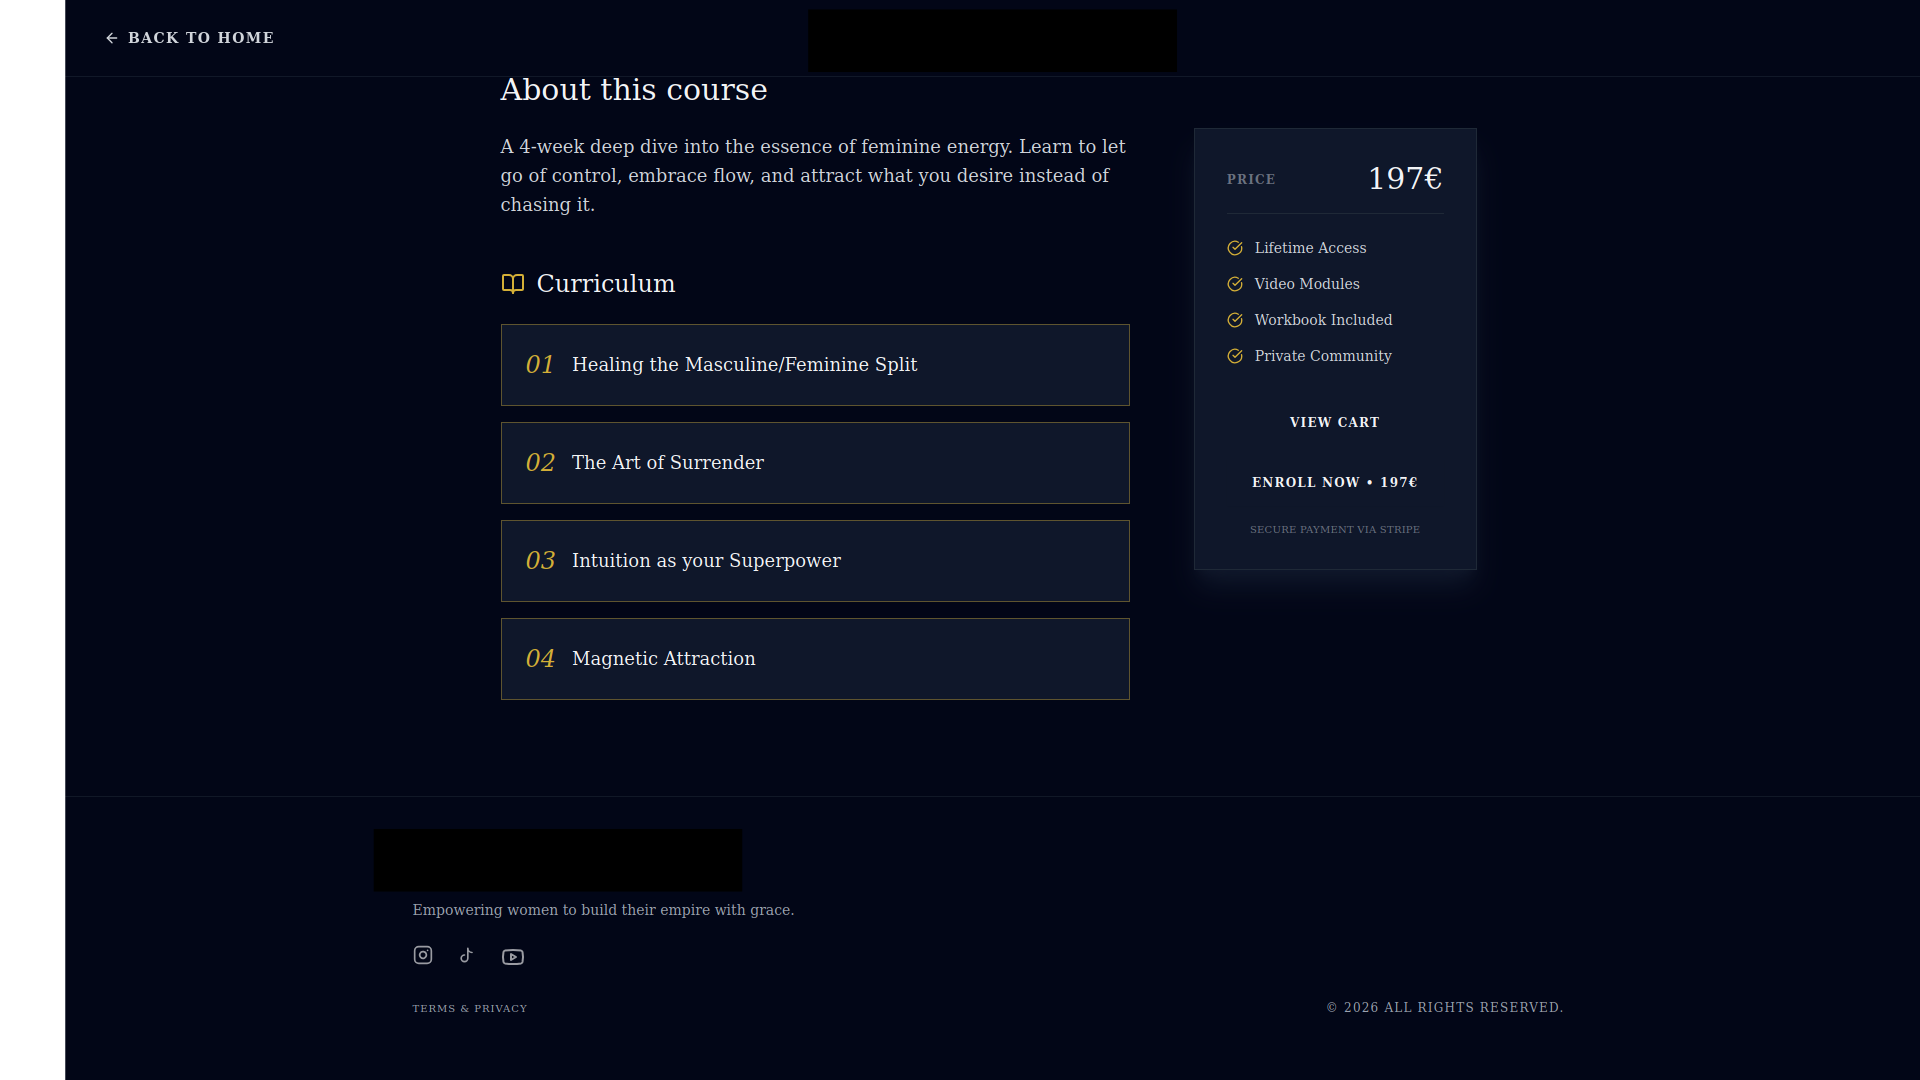Open the TikTok icon in footer

point(466,955)
